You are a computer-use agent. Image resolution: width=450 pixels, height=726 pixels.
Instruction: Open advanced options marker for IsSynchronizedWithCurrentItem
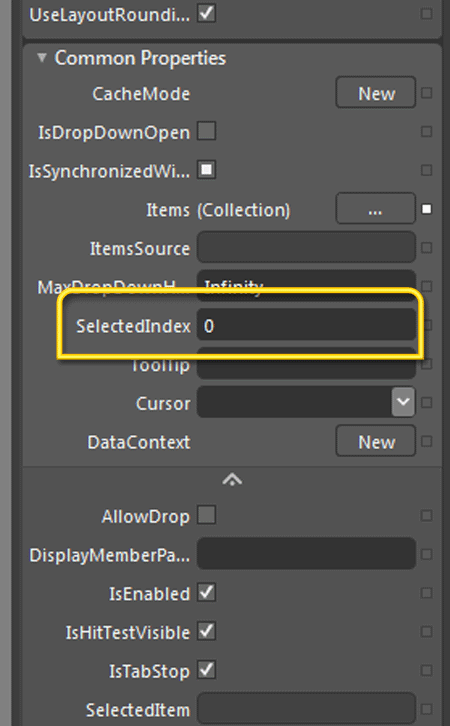click(x=426, y=170)
